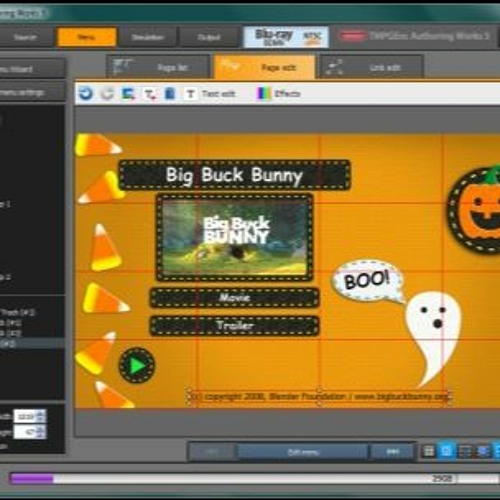Toggle the third view option icon

click(465, 451)
